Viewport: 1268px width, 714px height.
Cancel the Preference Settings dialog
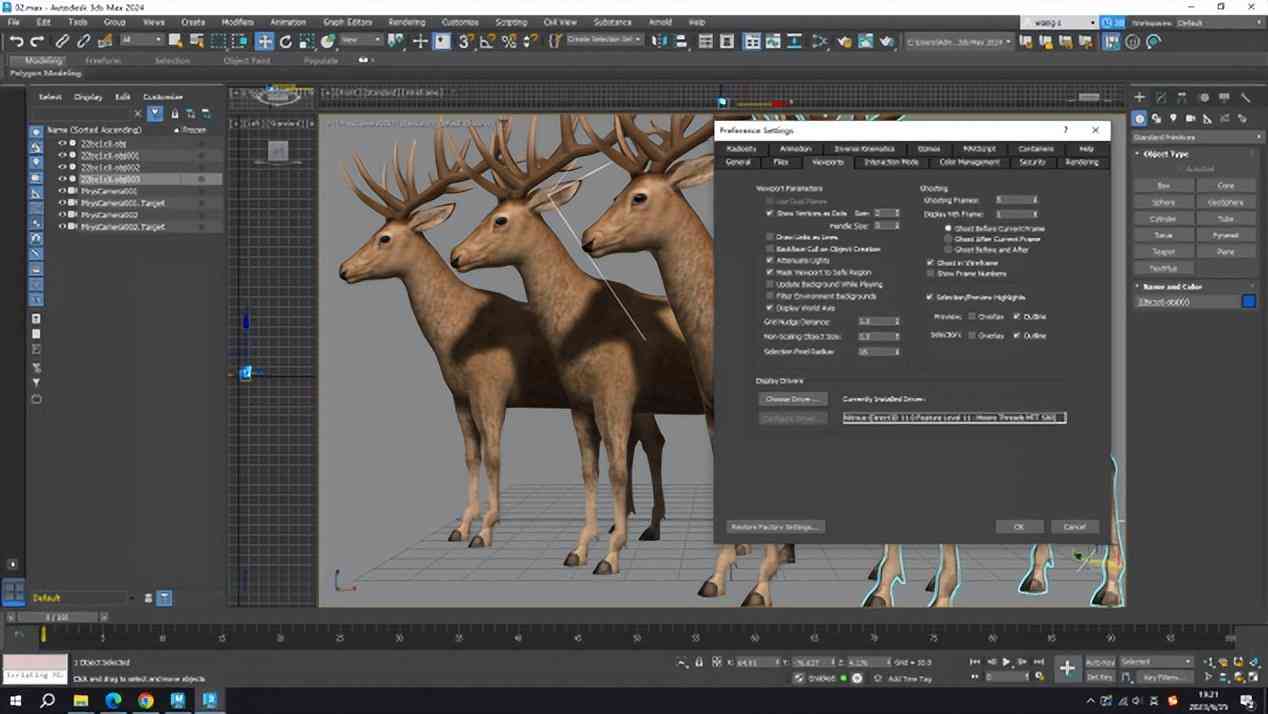tap(1075, 527)
